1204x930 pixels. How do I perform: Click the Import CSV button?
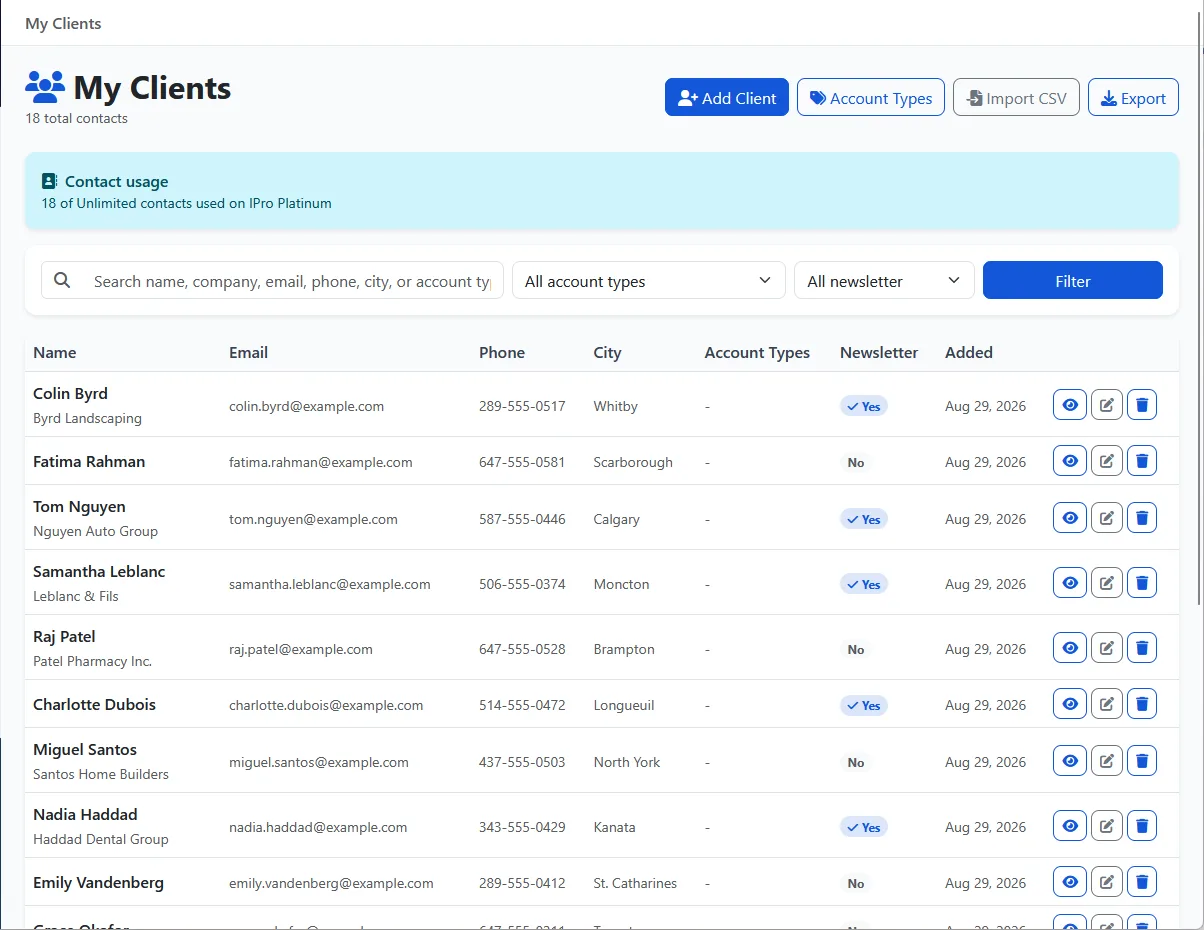[x=1016, y=98]
